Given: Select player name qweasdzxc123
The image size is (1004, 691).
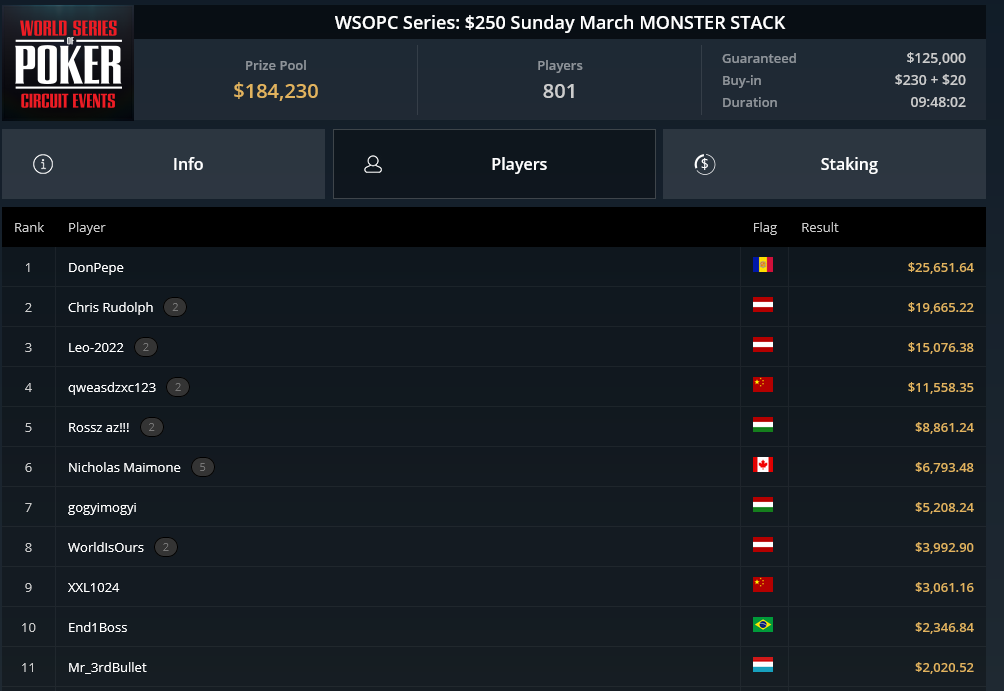Looking at the screenshot, I should tap(112, 387).
